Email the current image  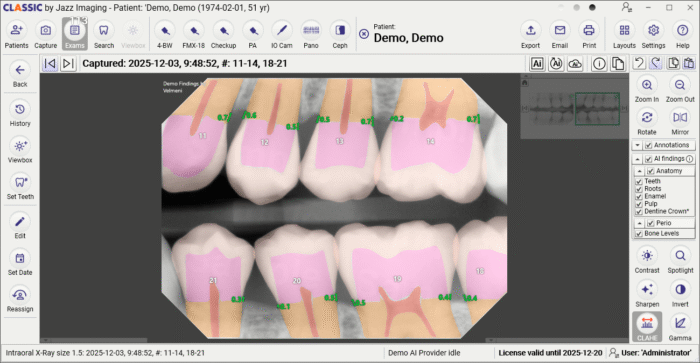coord(559,35)
